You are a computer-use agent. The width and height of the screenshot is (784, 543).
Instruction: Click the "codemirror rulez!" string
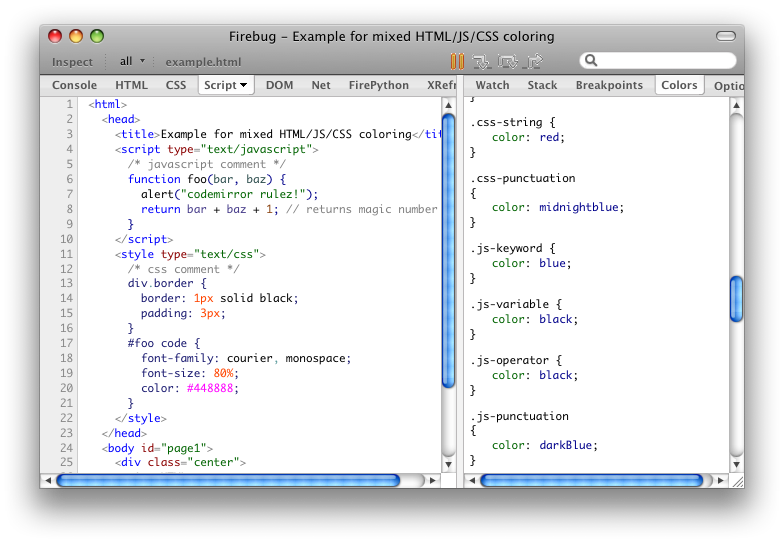point(243,194)
